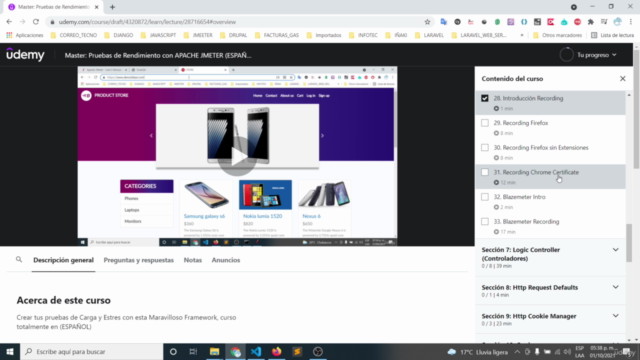Open the ESP language indicator
The height and width of the screenshot is (360, 640).
(579, 352)
